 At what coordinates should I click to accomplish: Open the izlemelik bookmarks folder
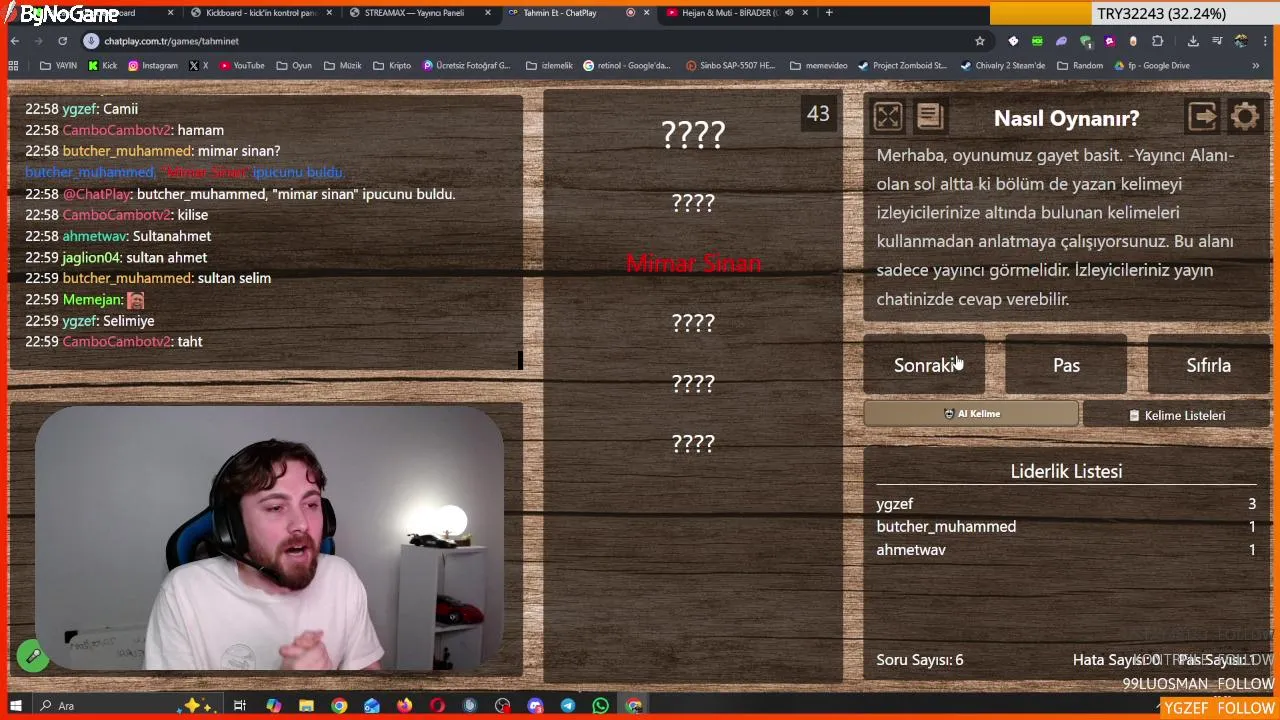pyautogui.click(x=549, y=66)
